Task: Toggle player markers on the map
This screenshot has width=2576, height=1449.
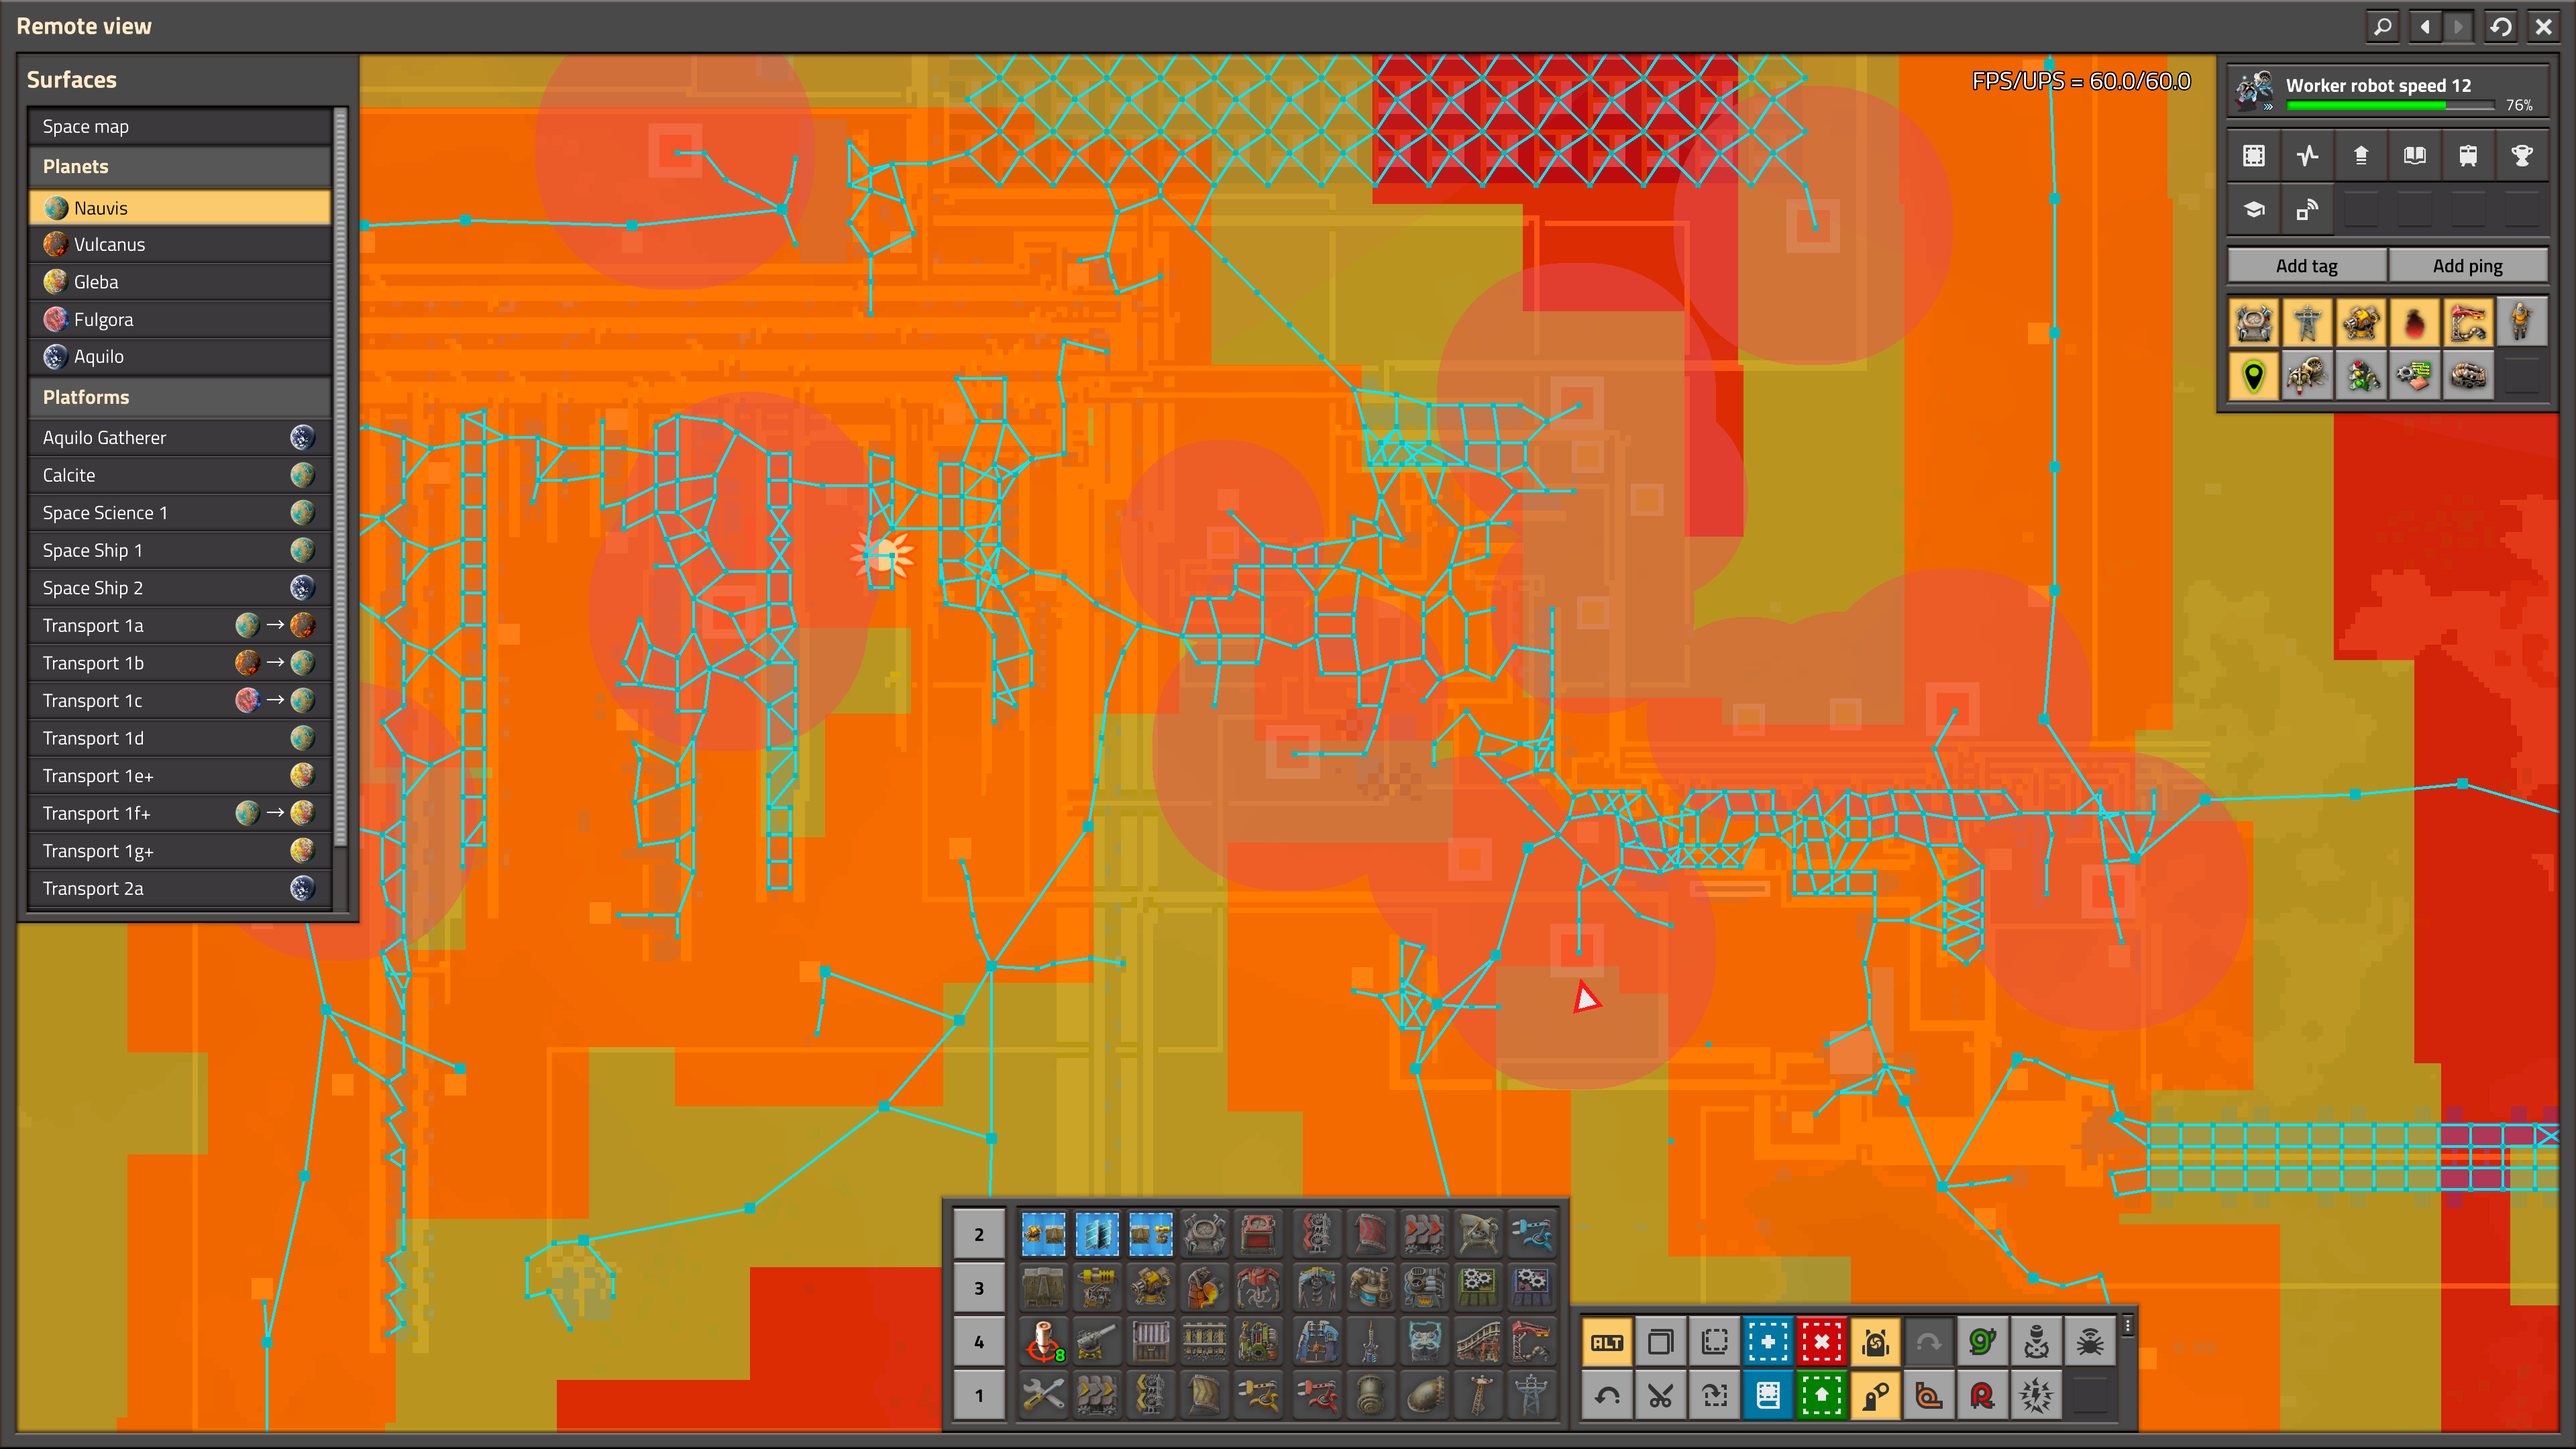Action: pos(2522,323)
